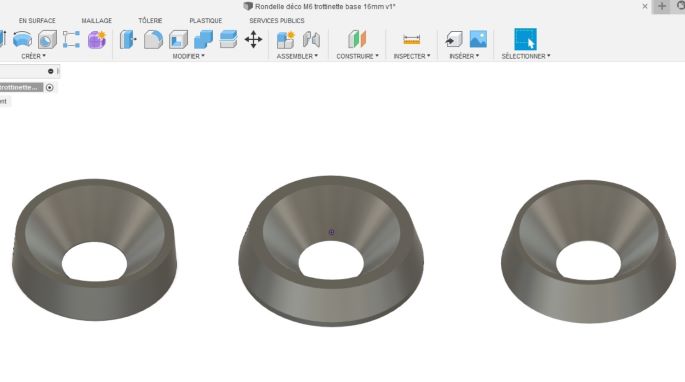Select the Offset Plane construct tool

(x=357, y=39)
